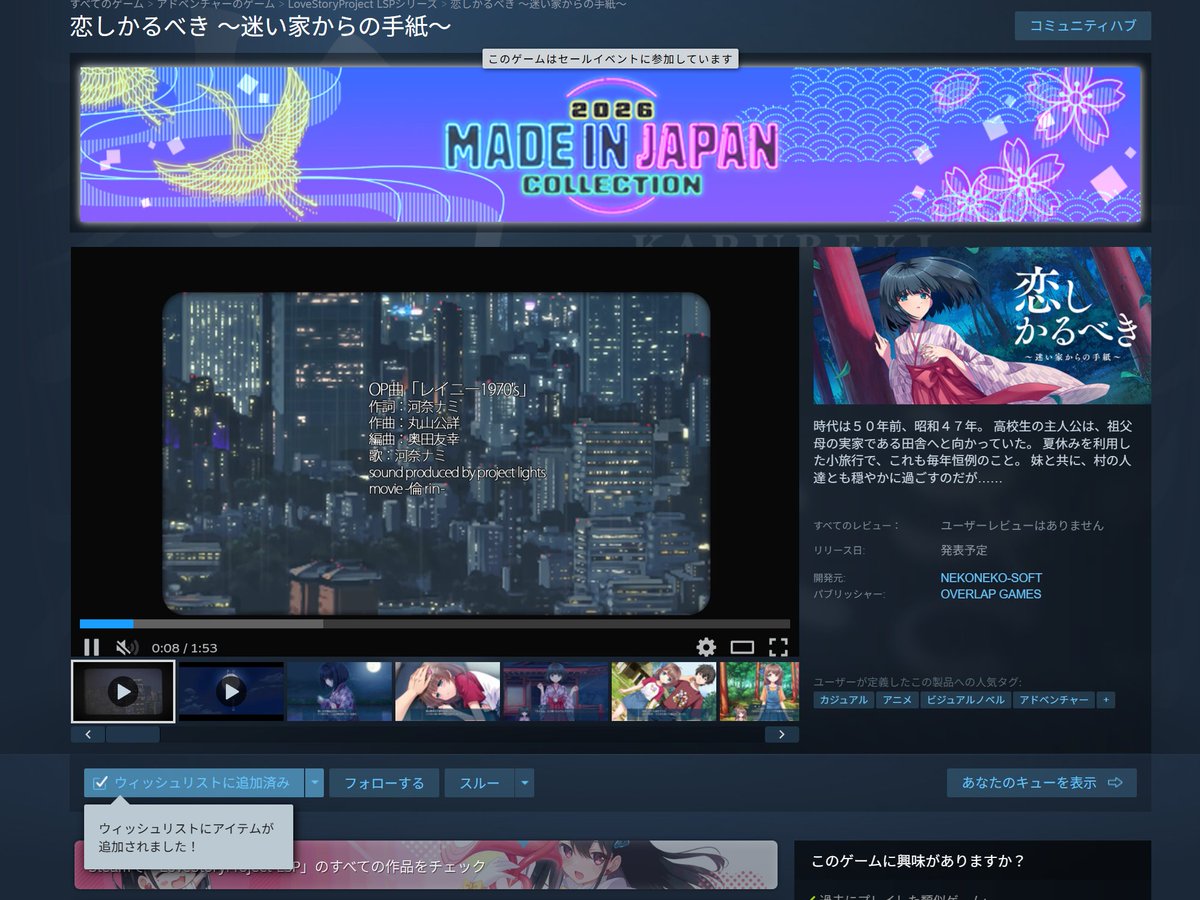Toggle theater mode on video player
The height and width of the screenshot is (900, 1200).
742,647
